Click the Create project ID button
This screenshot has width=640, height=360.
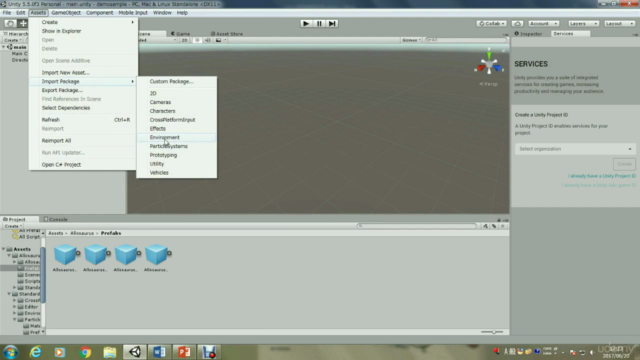[624, 164]
